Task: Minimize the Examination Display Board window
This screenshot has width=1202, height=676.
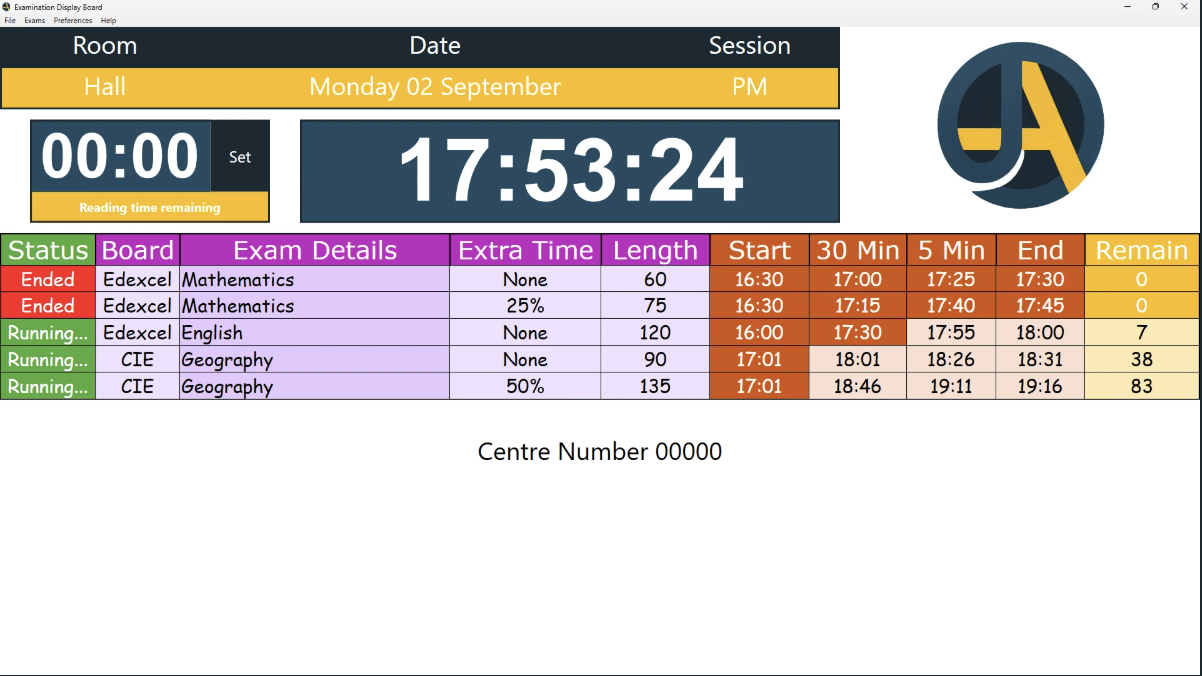Action: point(1127,7)
